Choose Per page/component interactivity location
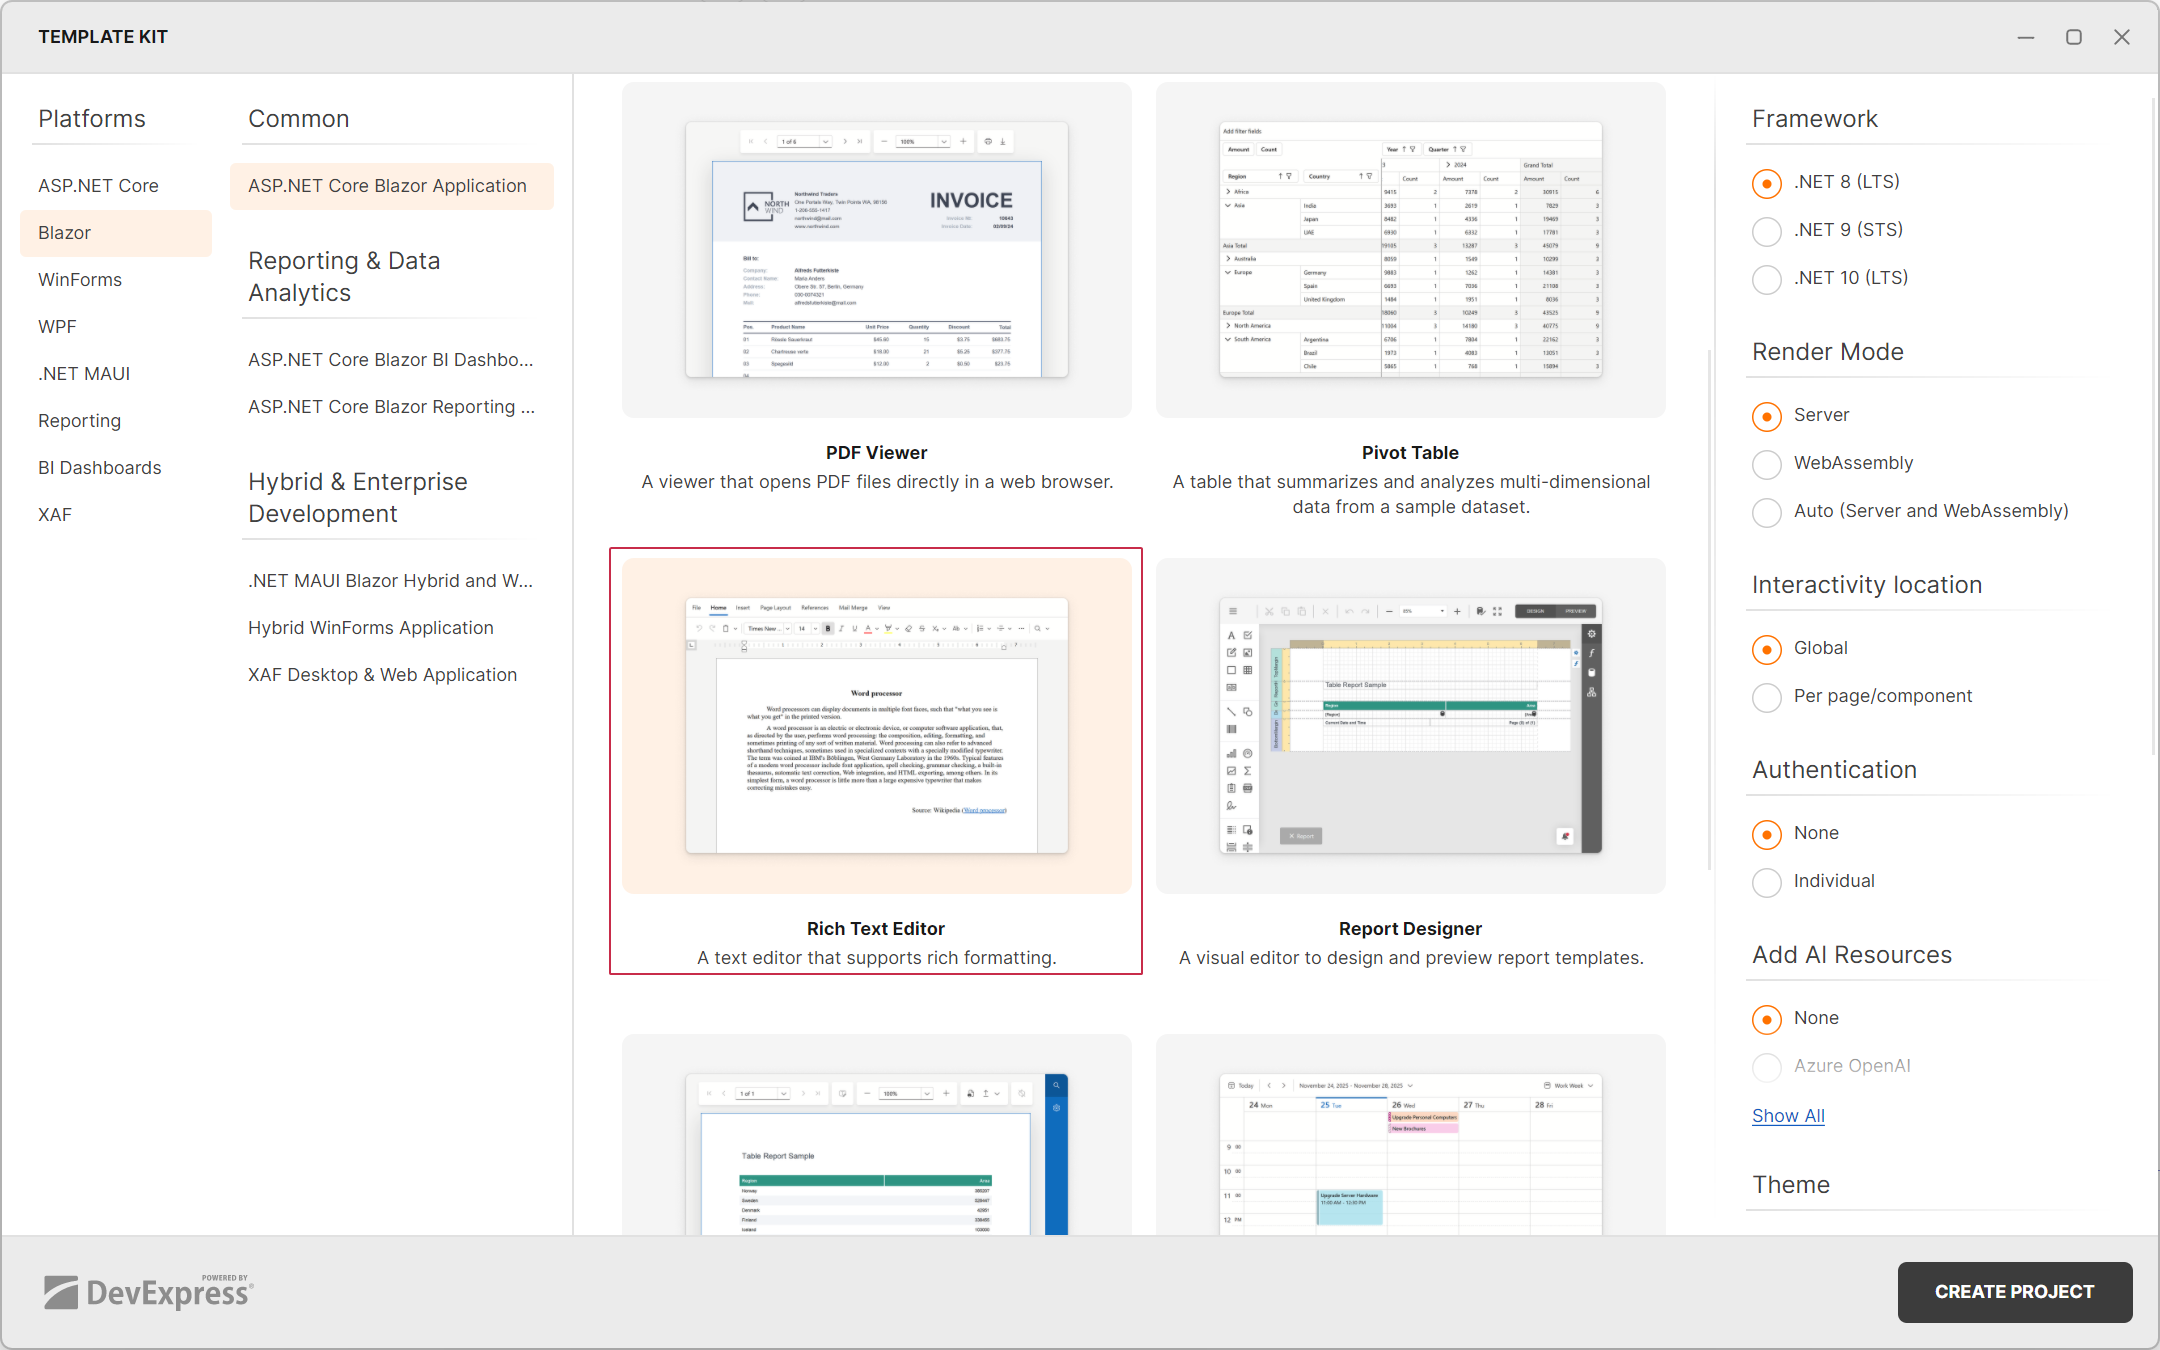The width and height of the screenshot is (2160, 1350). tap(1767, 697)
